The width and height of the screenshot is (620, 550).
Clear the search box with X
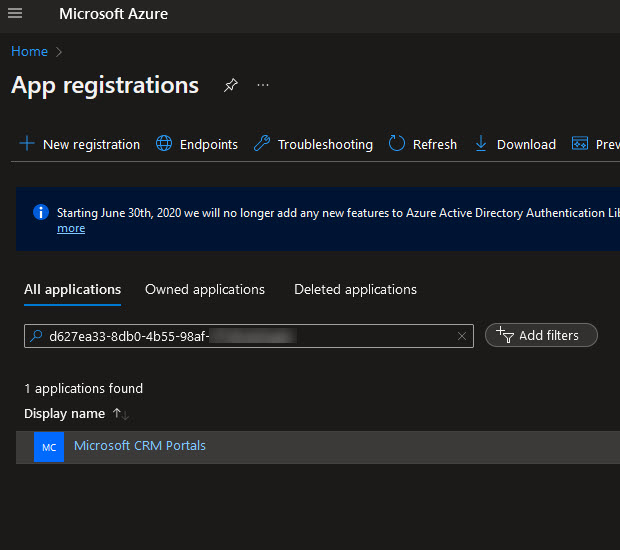pos(462,336)
